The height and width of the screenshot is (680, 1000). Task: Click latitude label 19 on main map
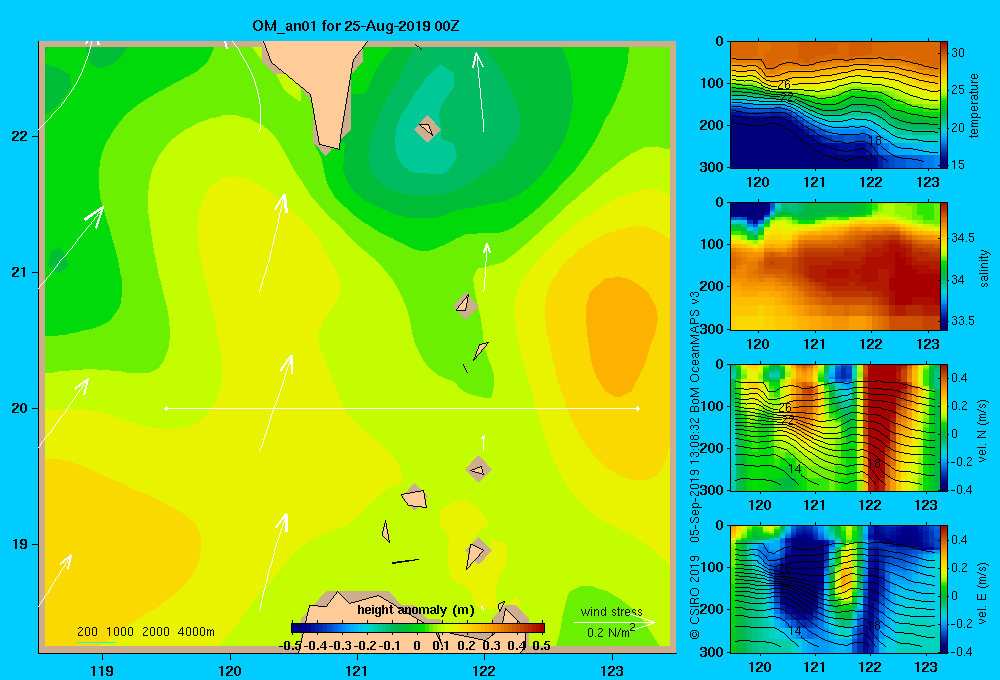pos(20,544)
